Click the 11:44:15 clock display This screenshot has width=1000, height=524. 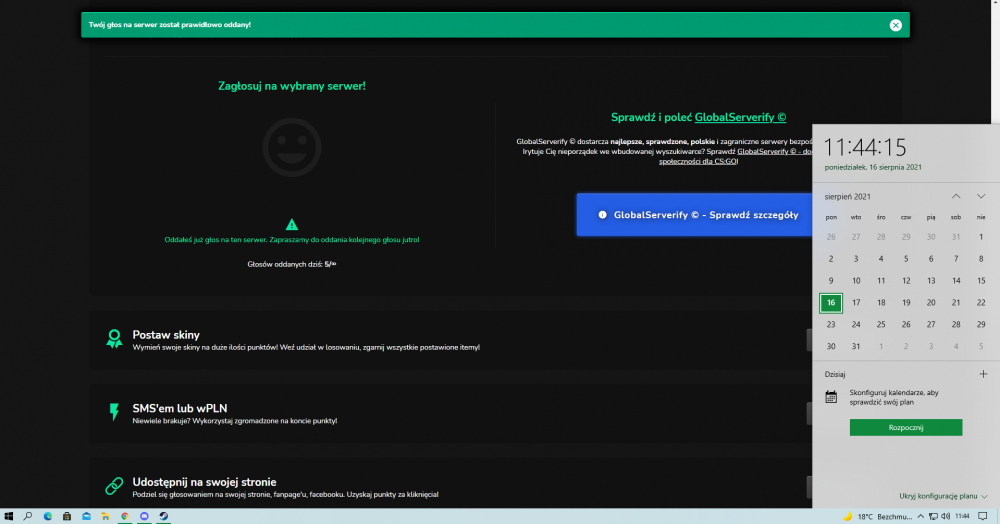pos(865,148)
